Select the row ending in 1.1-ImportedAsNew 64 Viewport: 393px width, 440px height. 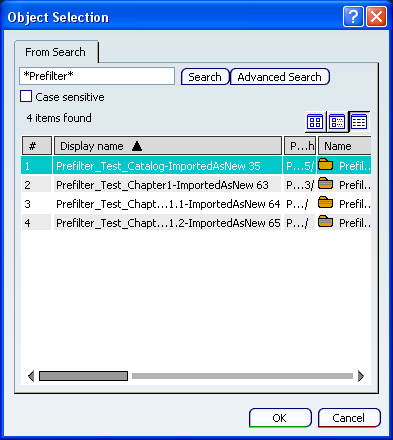point(168,204)
